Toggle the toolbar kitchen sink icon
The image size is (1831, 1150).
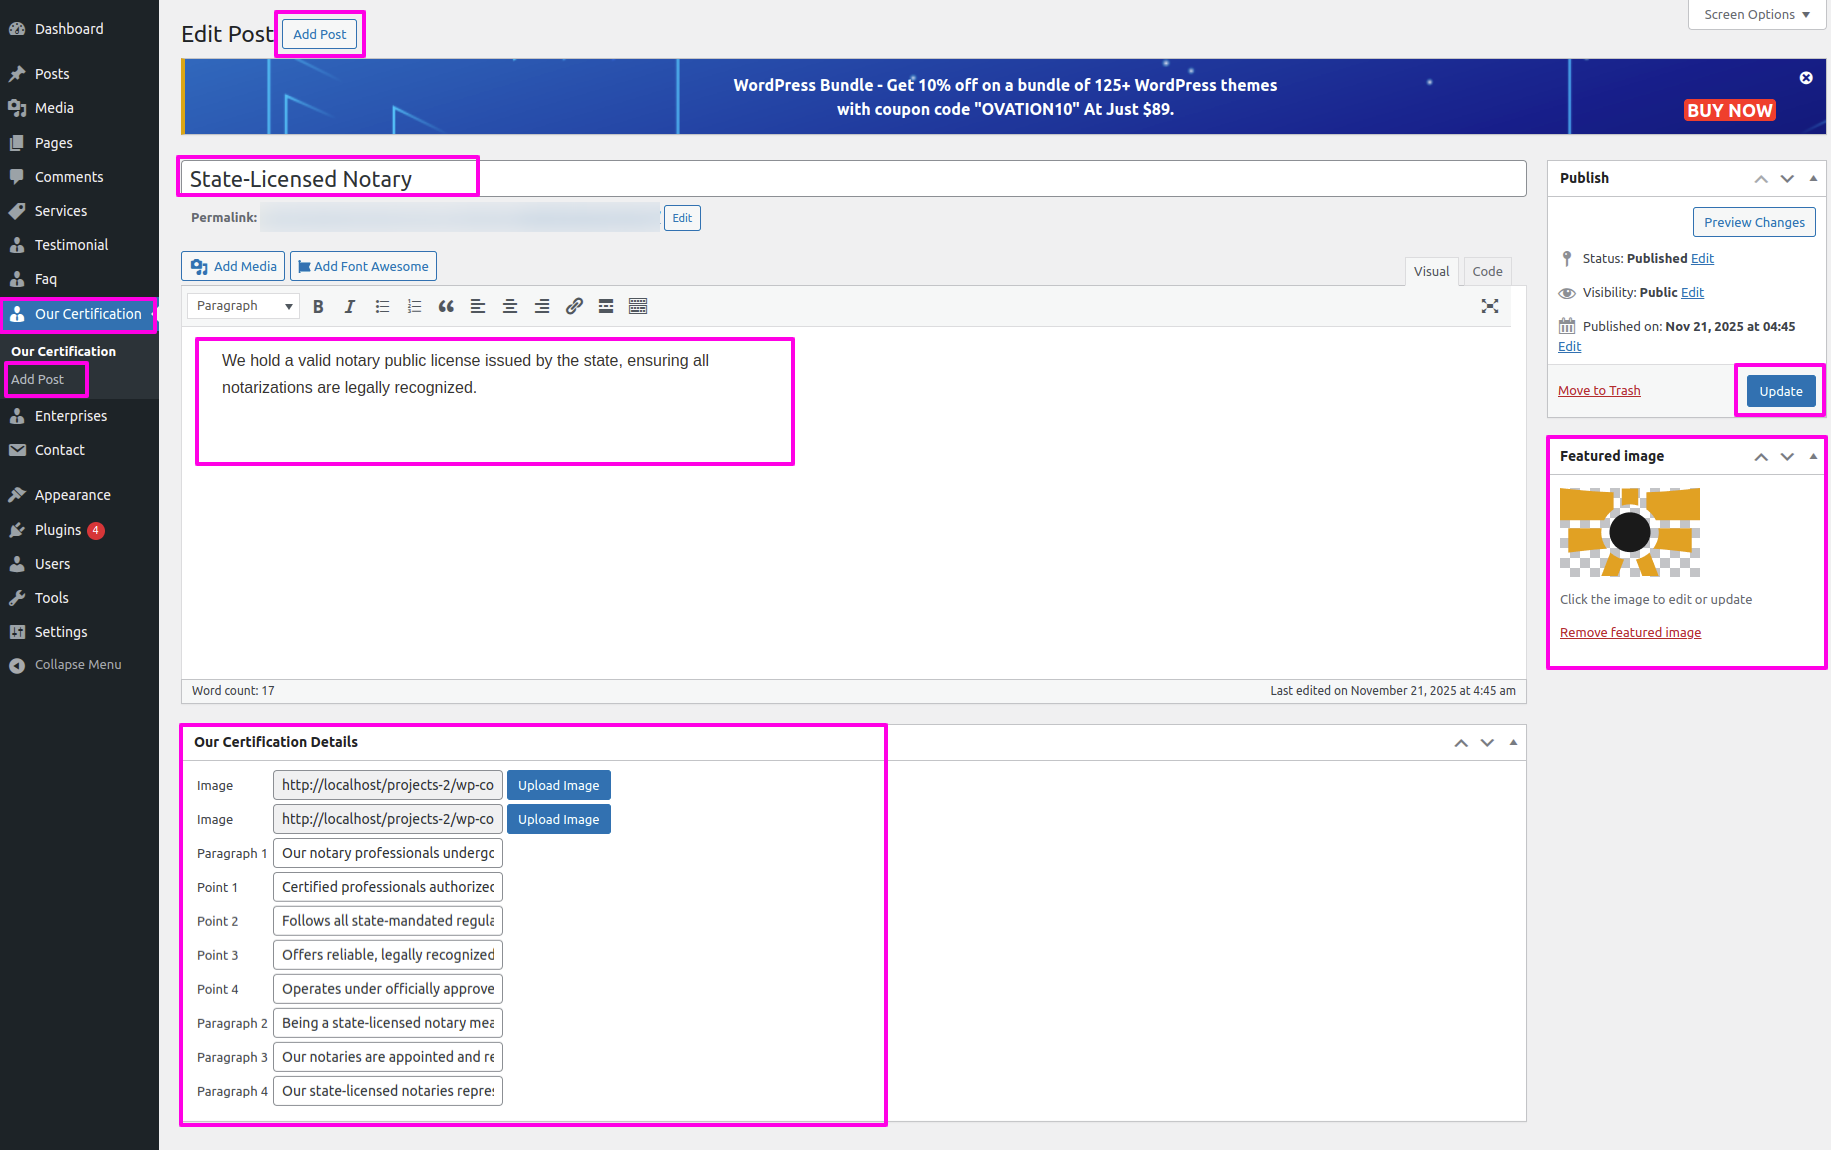point(638,307)
